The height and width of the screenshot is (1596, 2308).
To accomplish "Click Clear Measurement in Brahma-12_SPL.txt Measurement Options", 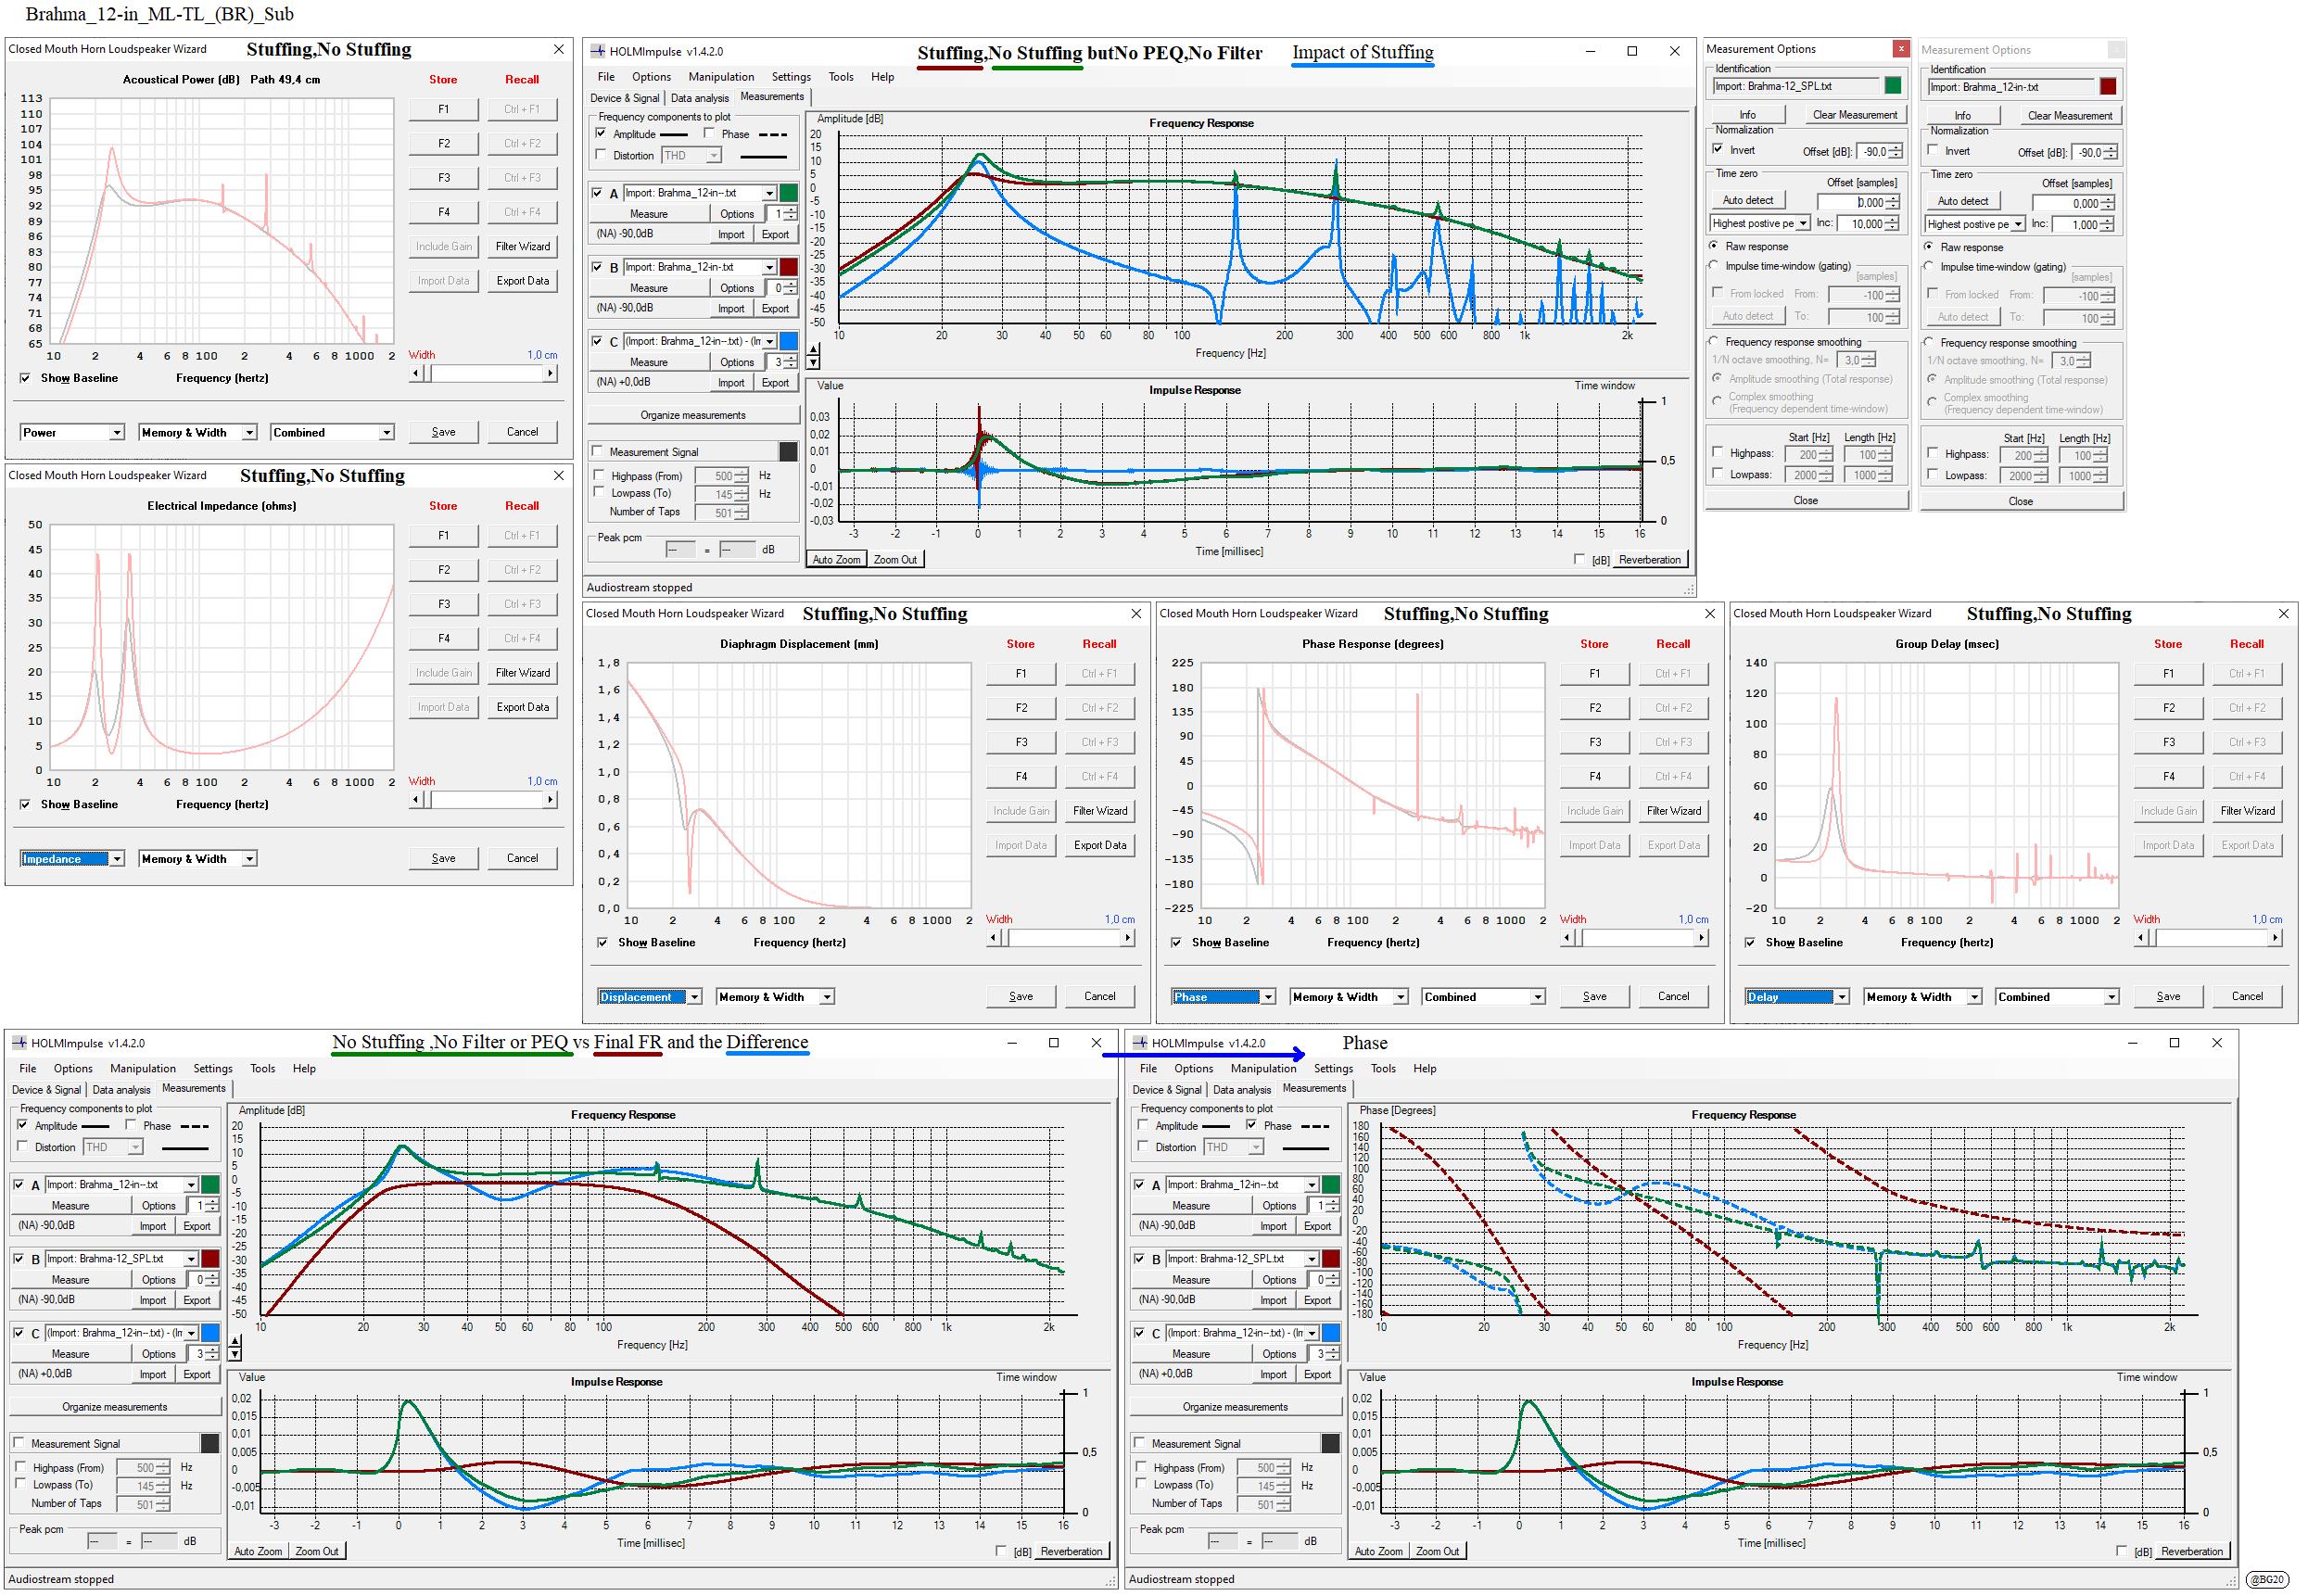I will coord(1855,115).
